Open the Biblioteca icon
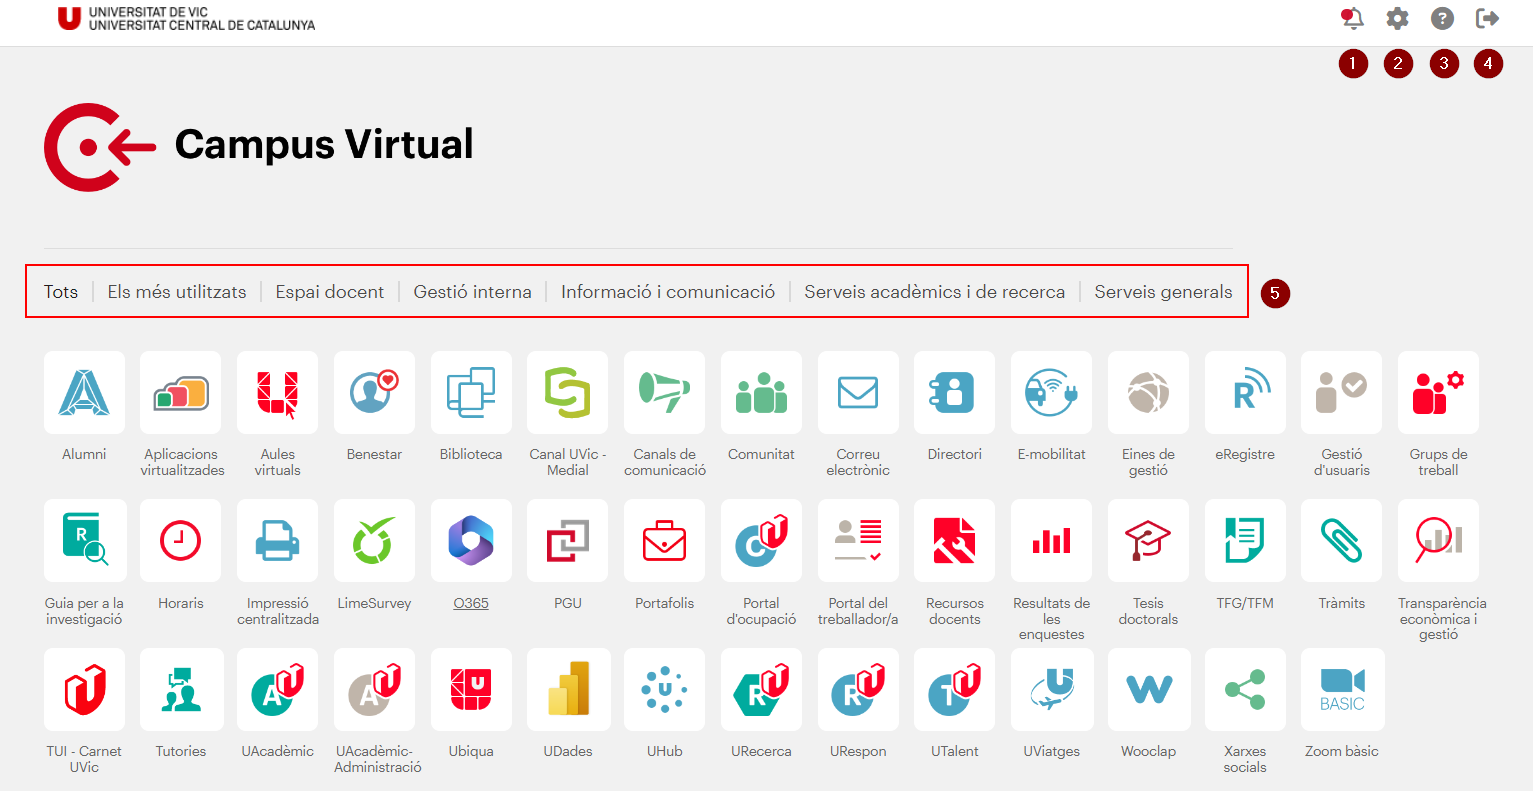Viewport: 1533px width, 791px height. click(471, 392)
